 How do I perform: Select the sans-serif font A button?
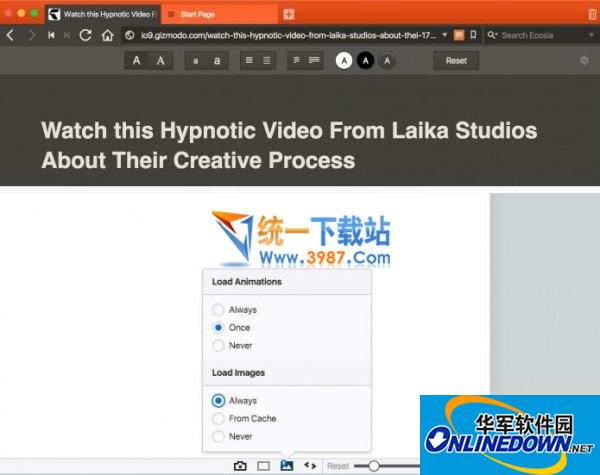coord(136,60)
